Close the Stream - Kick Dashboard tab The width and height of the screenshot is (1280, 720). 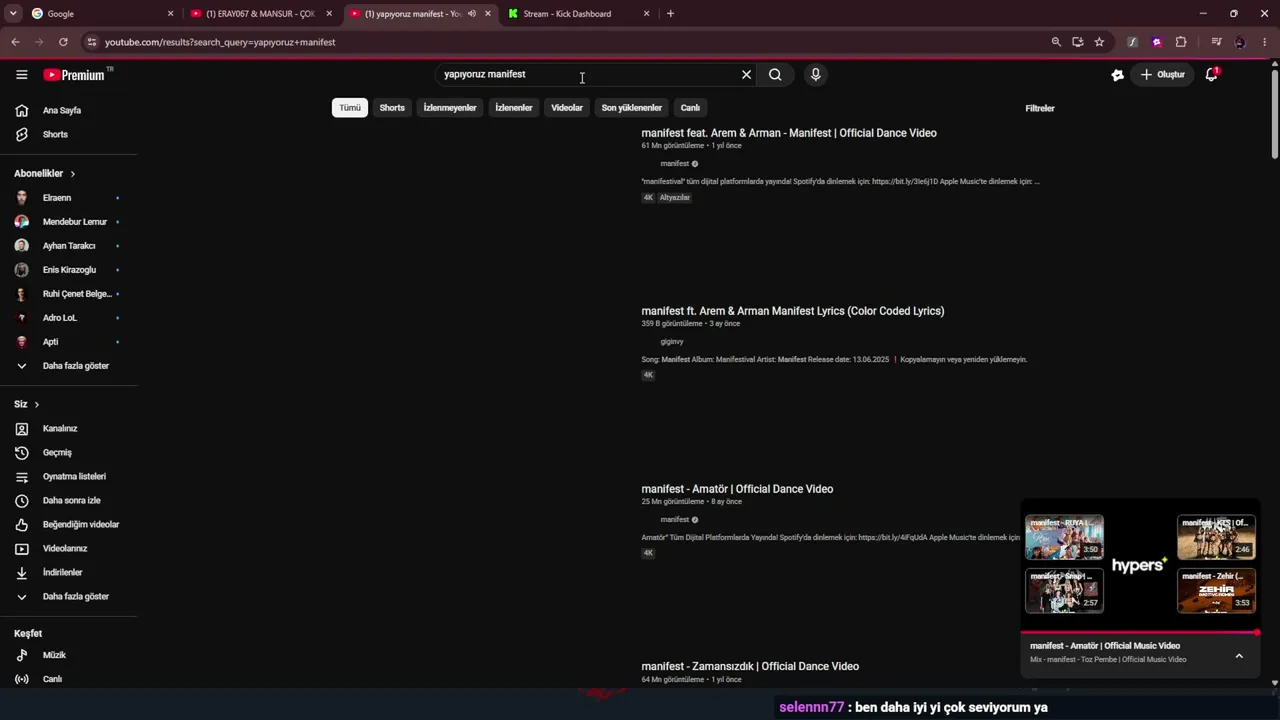(646, 14)
